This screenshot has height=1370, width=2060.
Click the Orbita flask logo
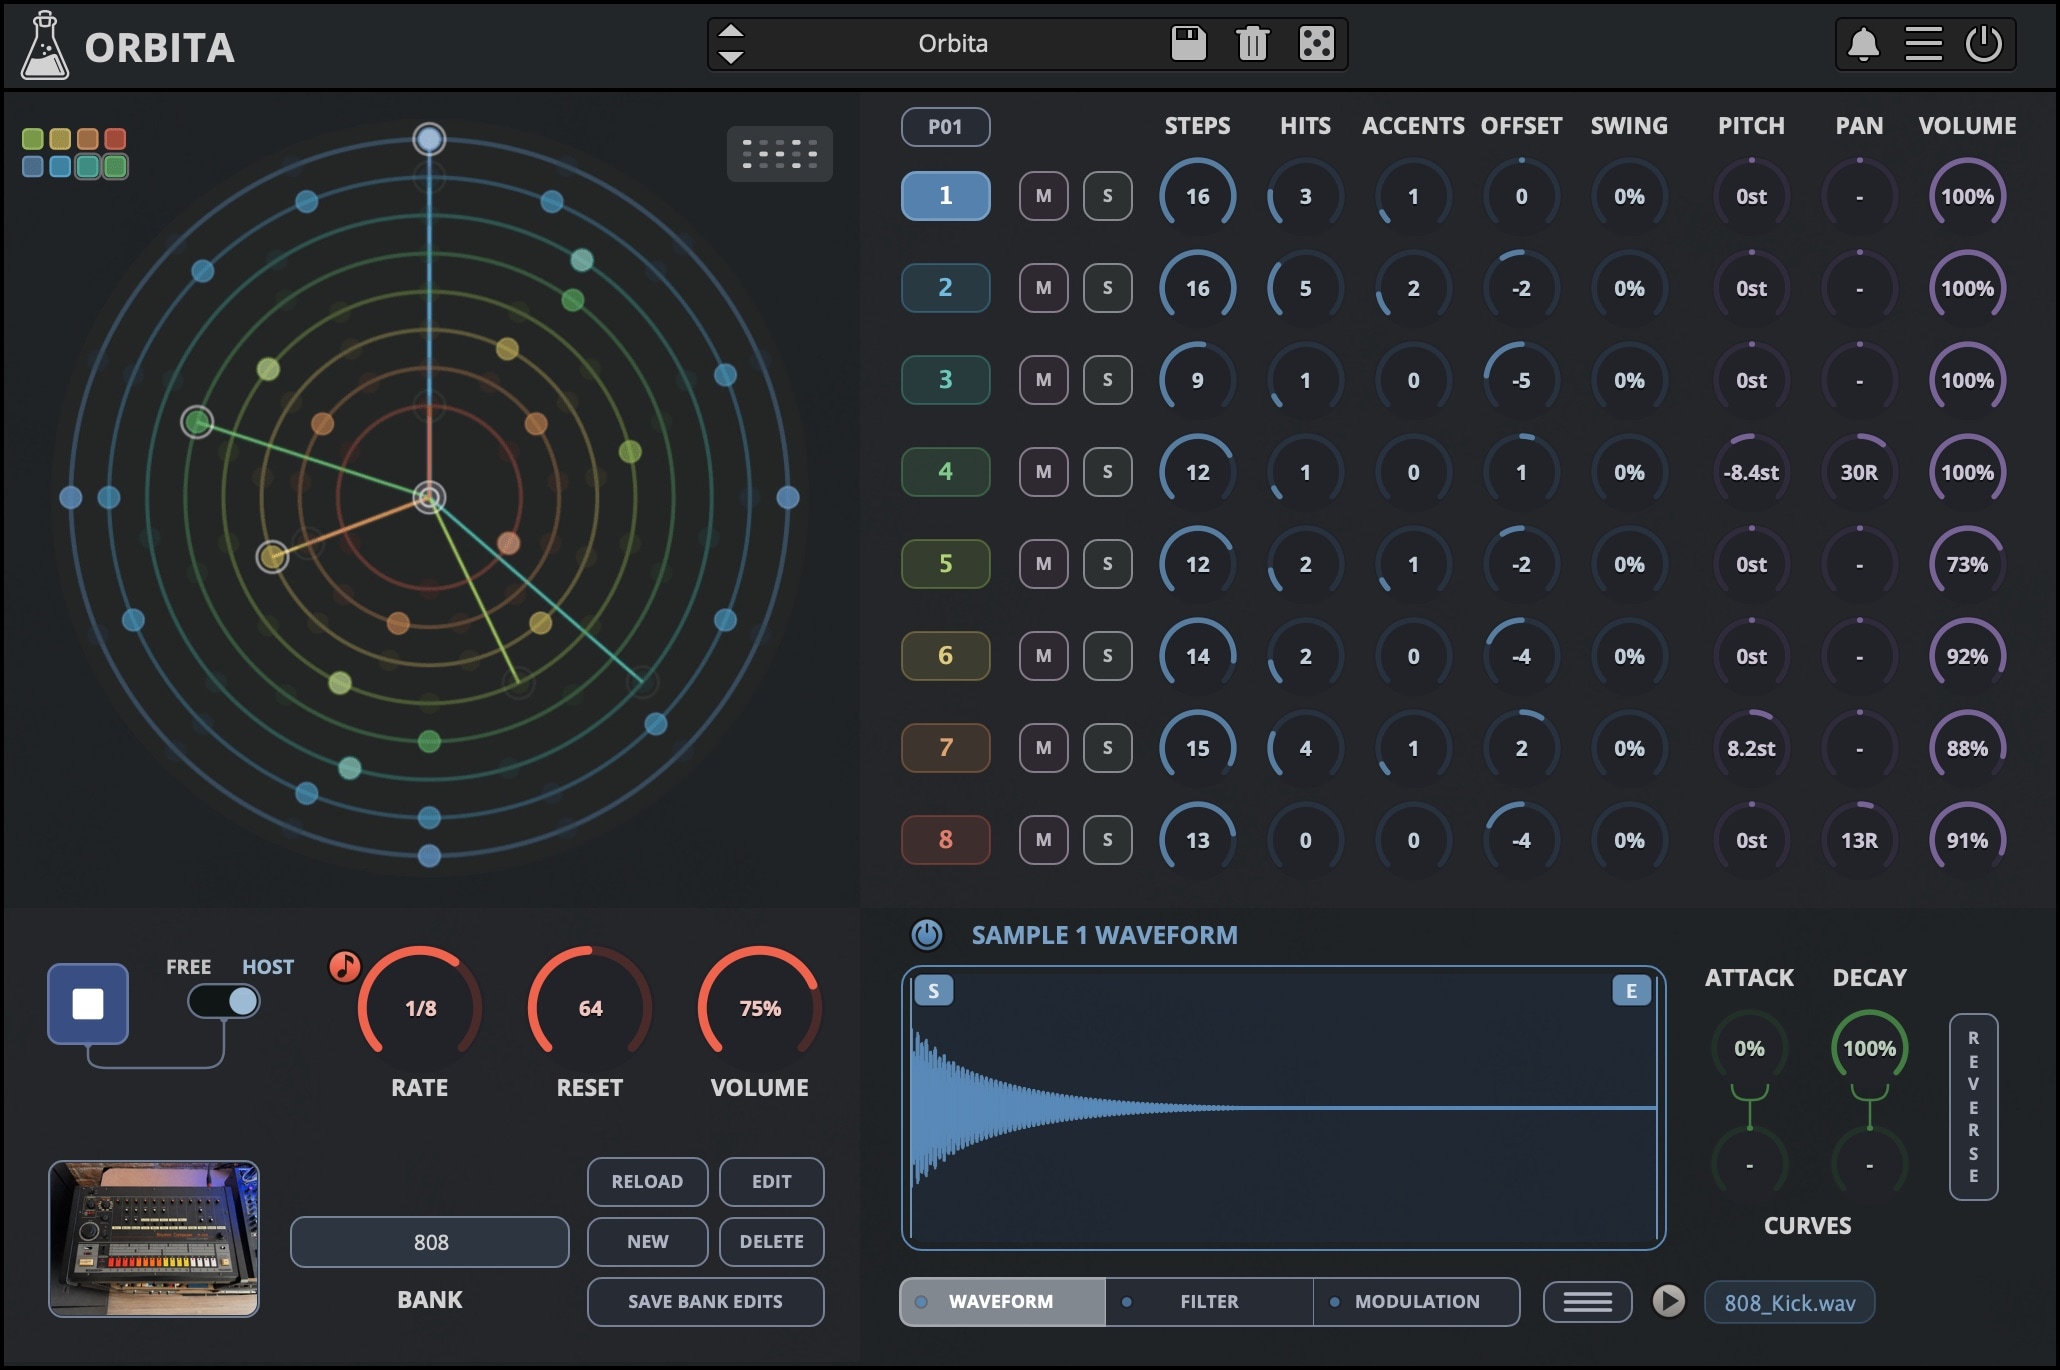(x=45, y=46)
